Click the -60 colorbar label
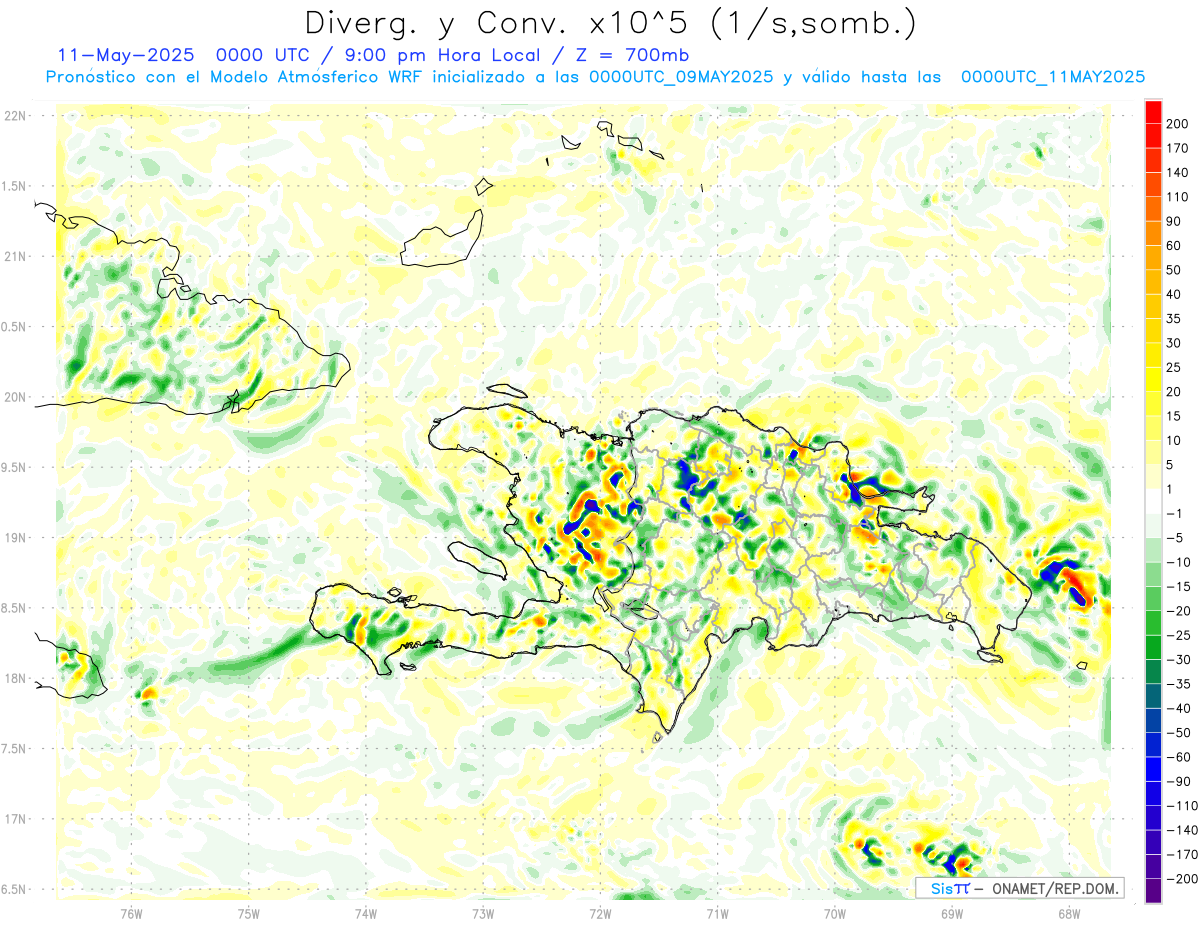The image size is (1200, 927). click(x=1179, y=757)
